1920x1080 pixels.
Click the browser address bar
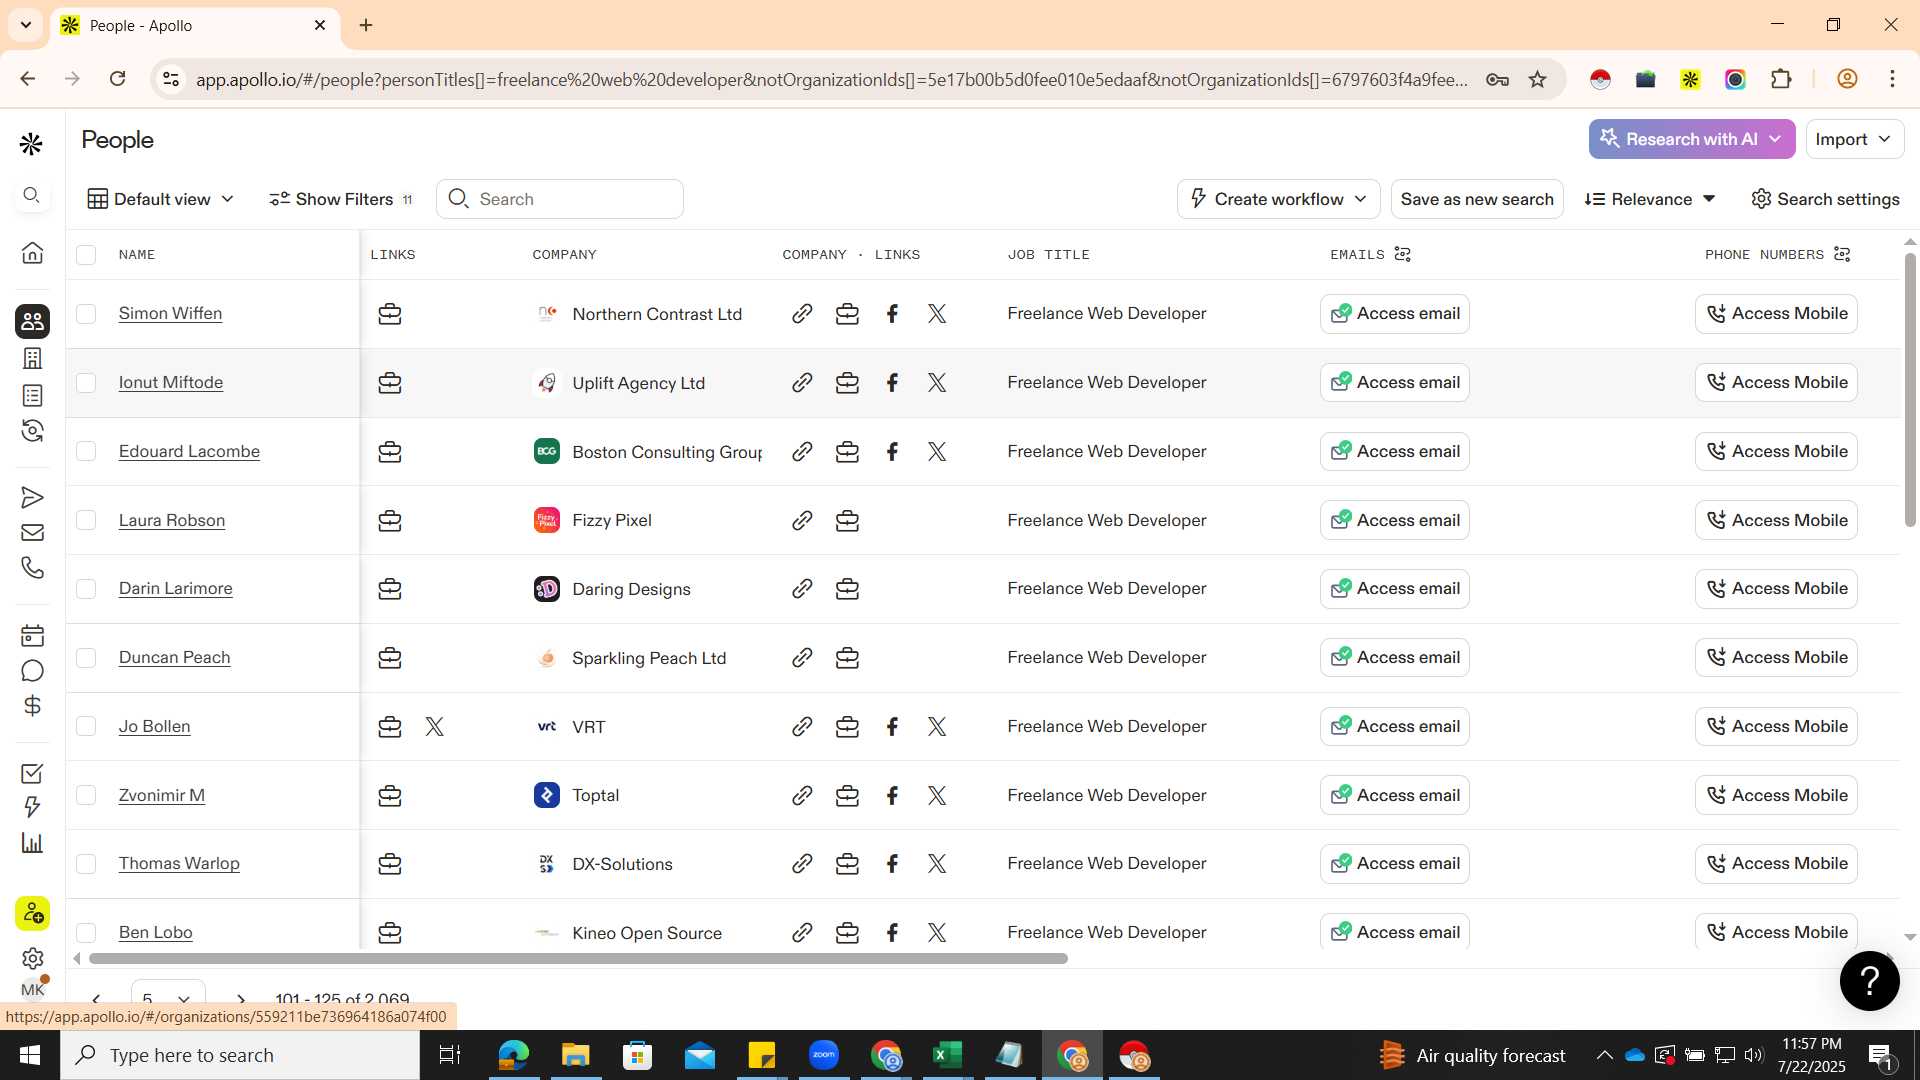click(830, 79)
